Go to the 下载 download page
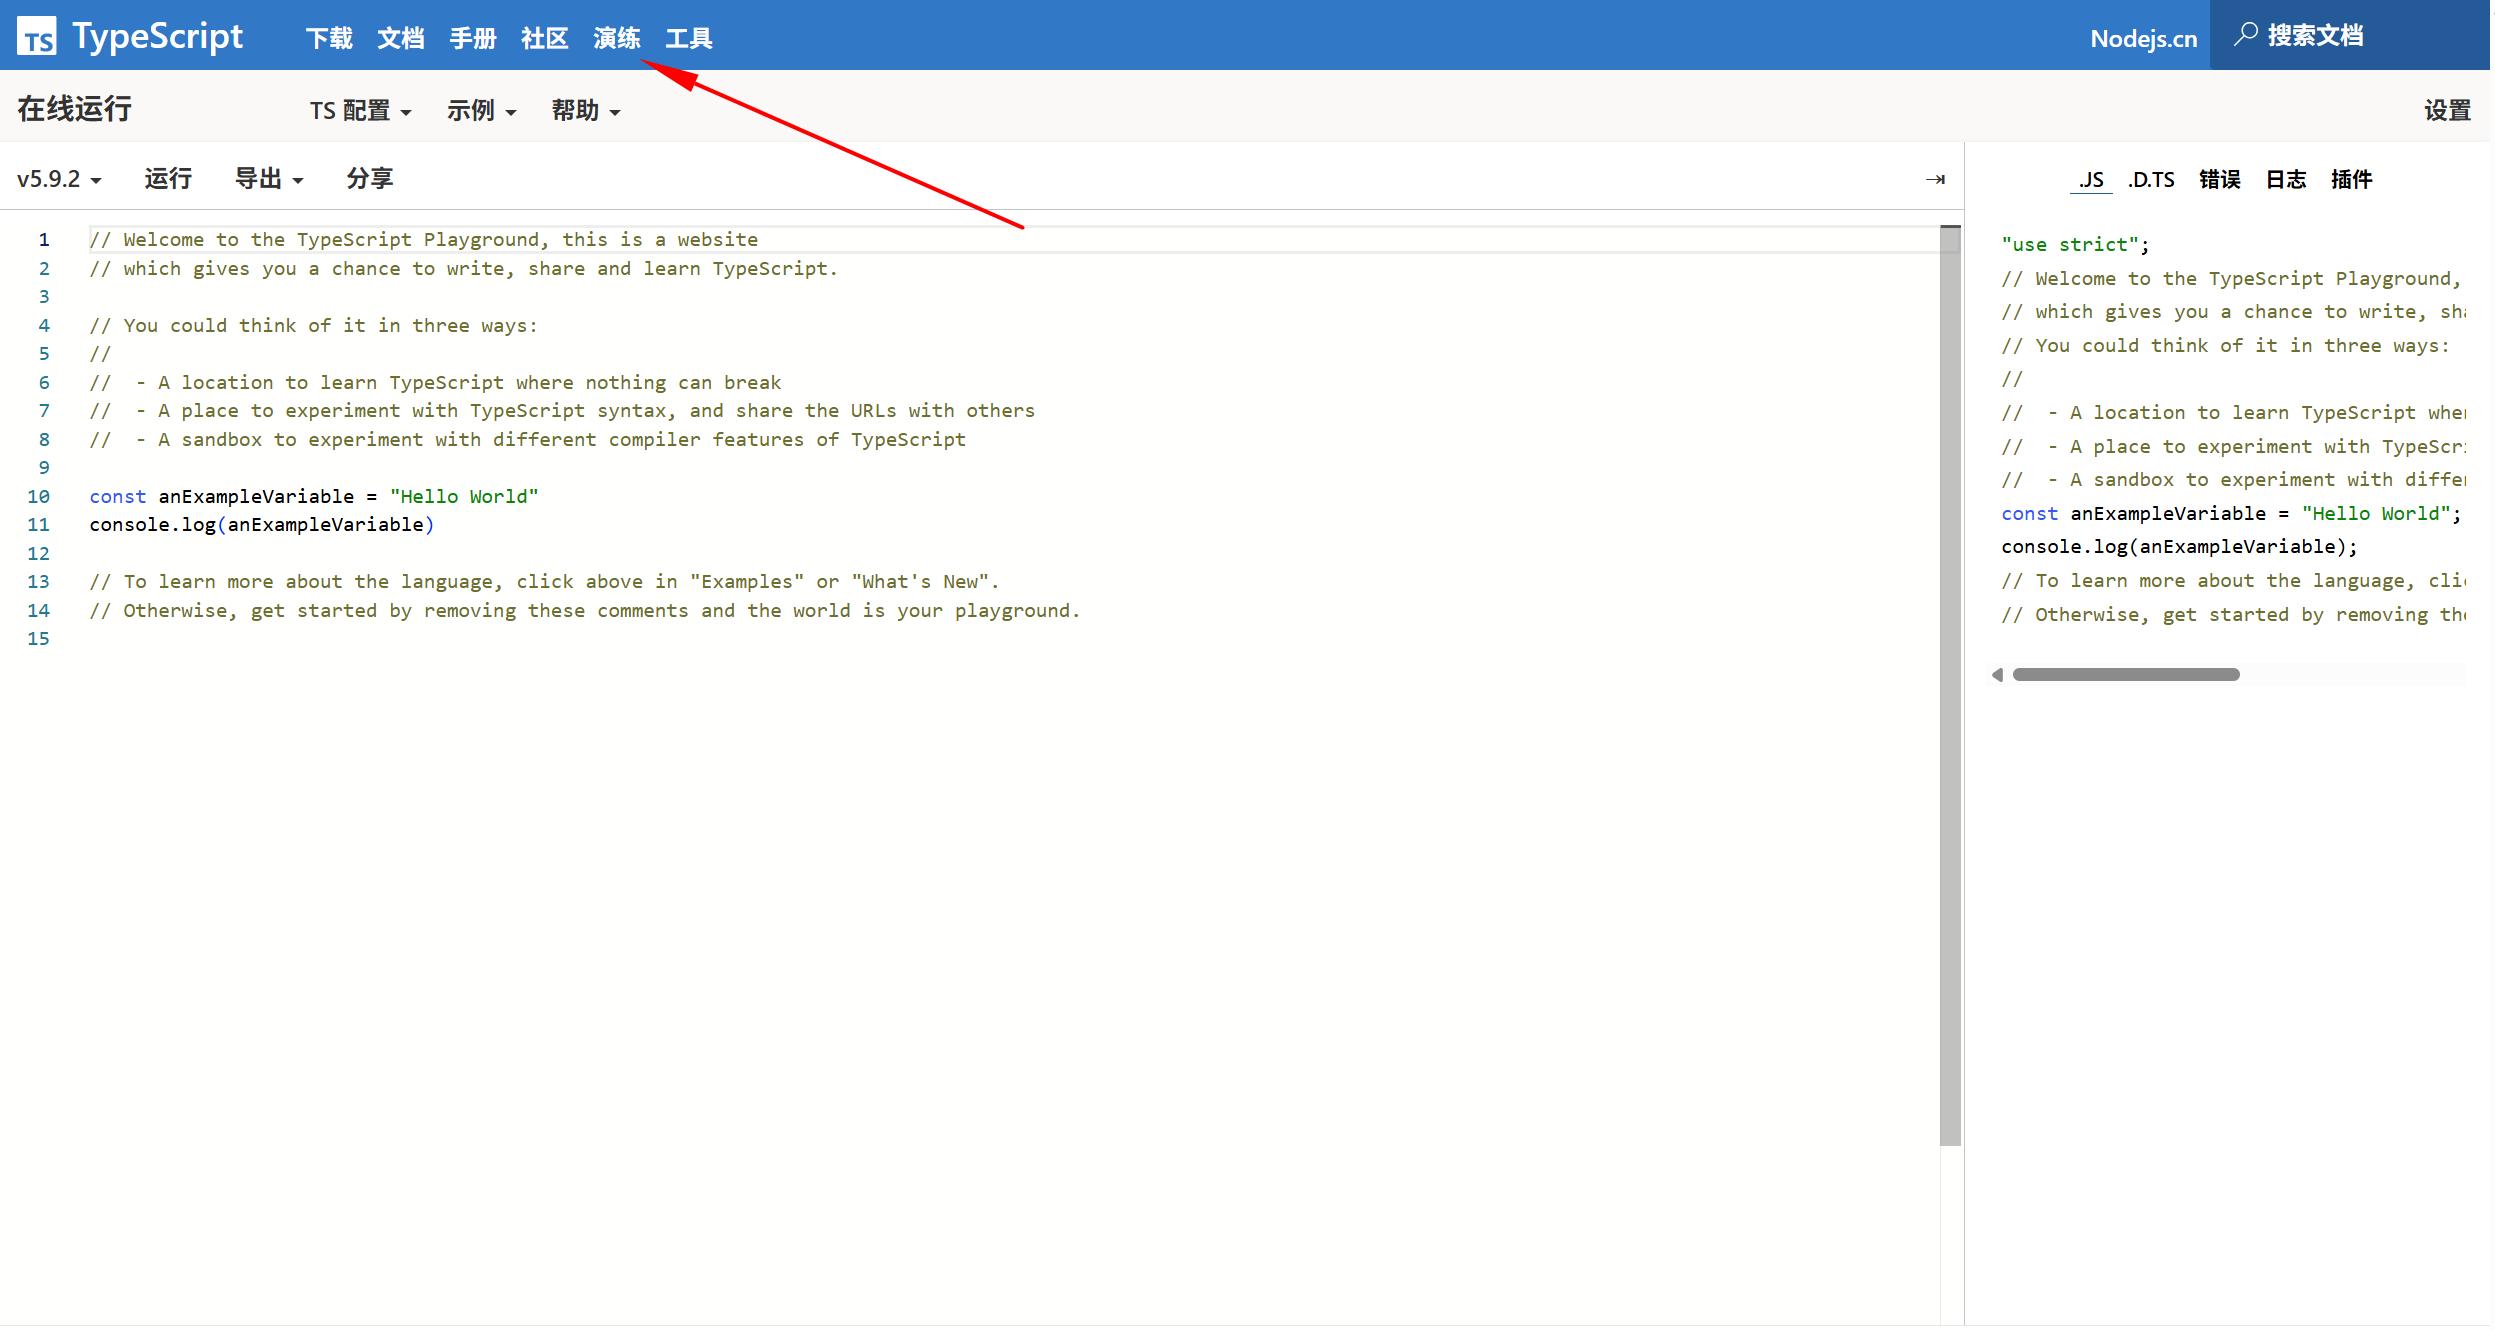Screen dimensions: 2495x1330 point(329,39)
